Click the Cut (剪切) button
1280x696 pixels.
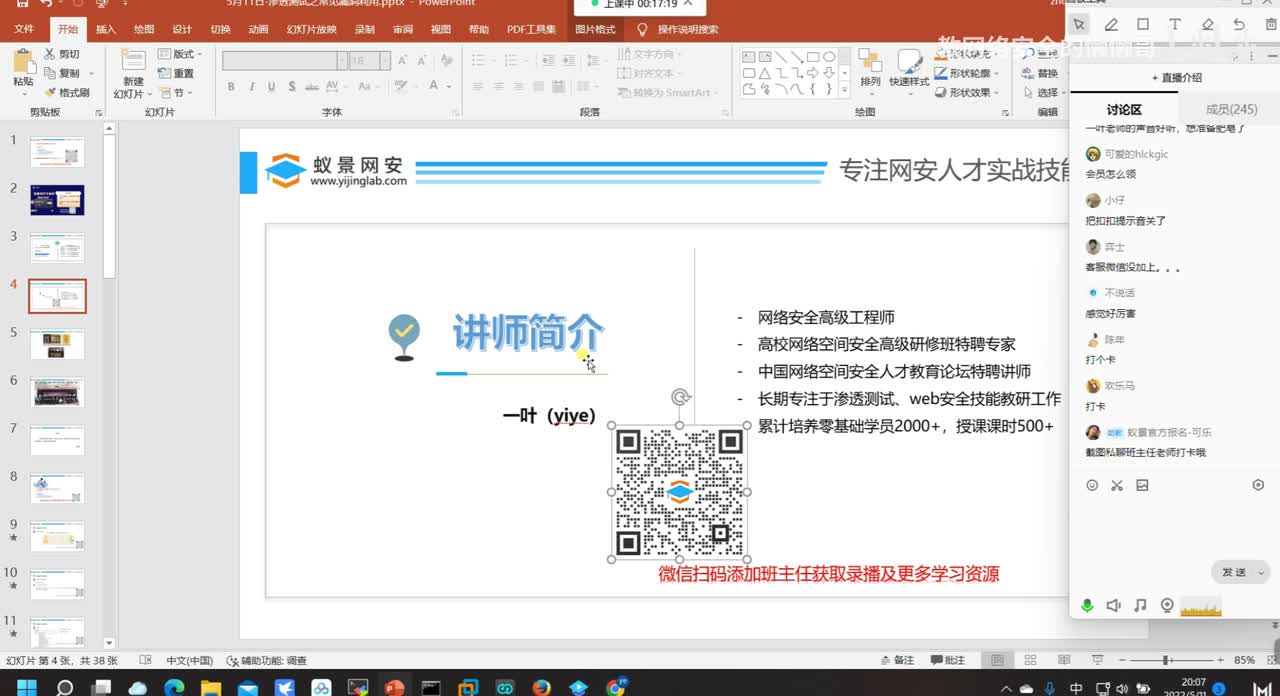(61, 54)
